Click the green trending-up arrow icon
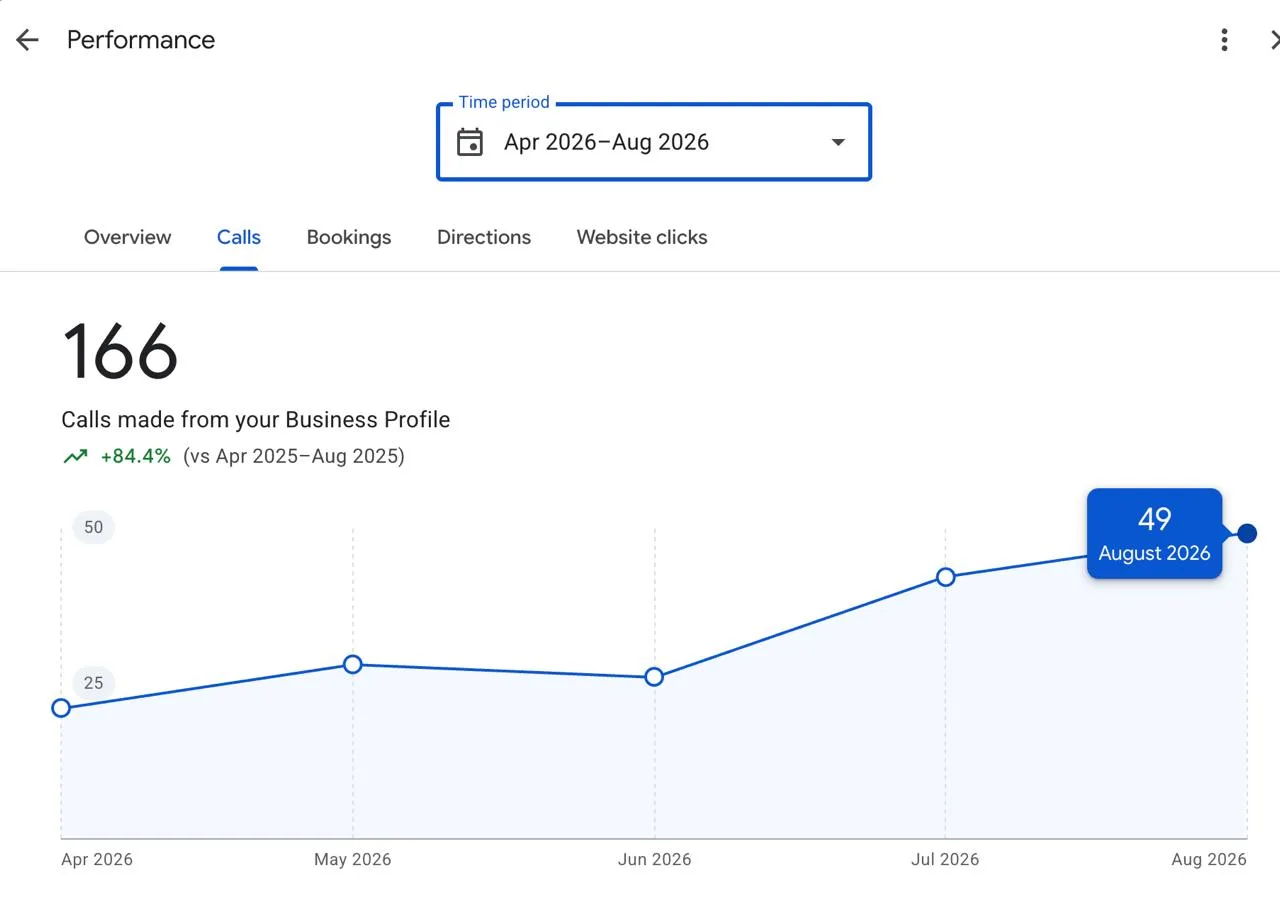The image size is (1280, 900). coord(75,456)
